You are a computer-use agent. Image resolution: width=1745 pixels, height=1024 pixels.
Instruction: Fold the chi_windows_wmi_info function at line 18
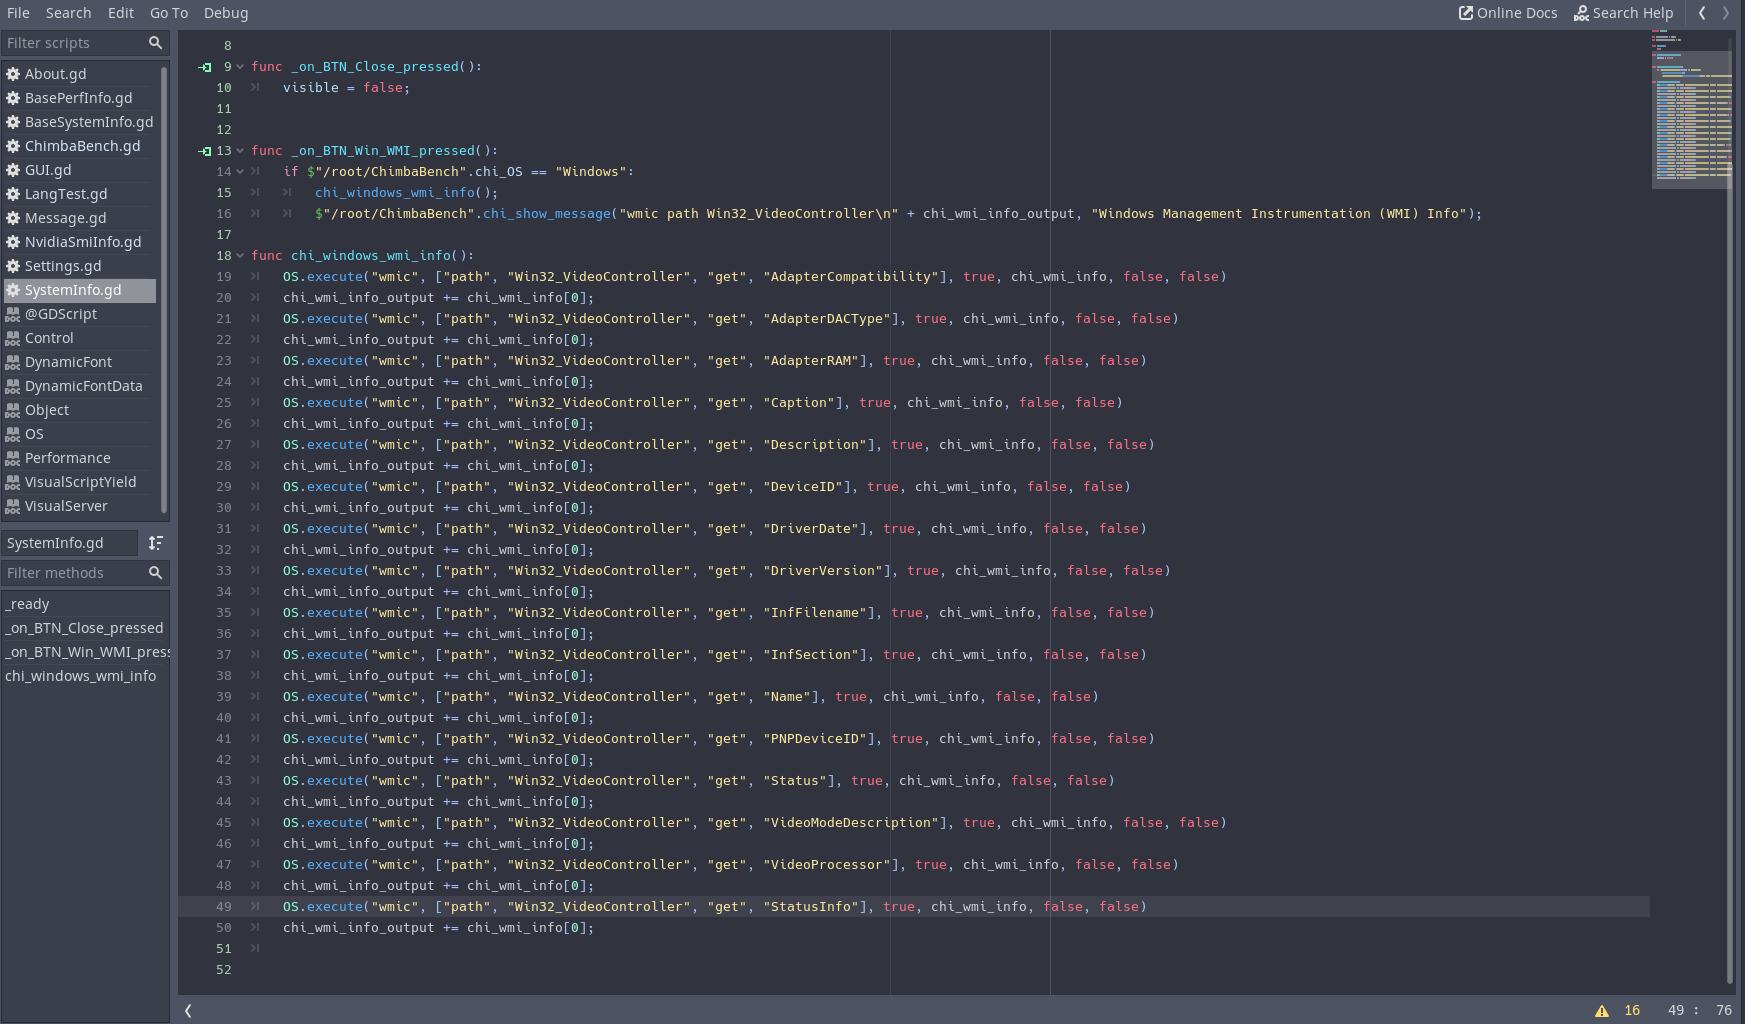coord(240,256)
